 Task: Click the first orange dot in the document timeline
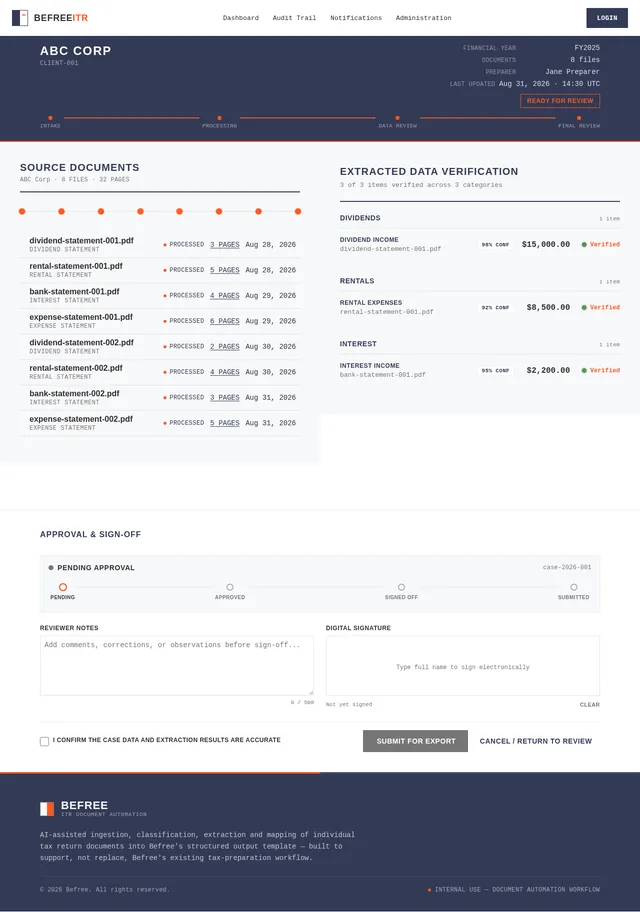click(22, 212)
